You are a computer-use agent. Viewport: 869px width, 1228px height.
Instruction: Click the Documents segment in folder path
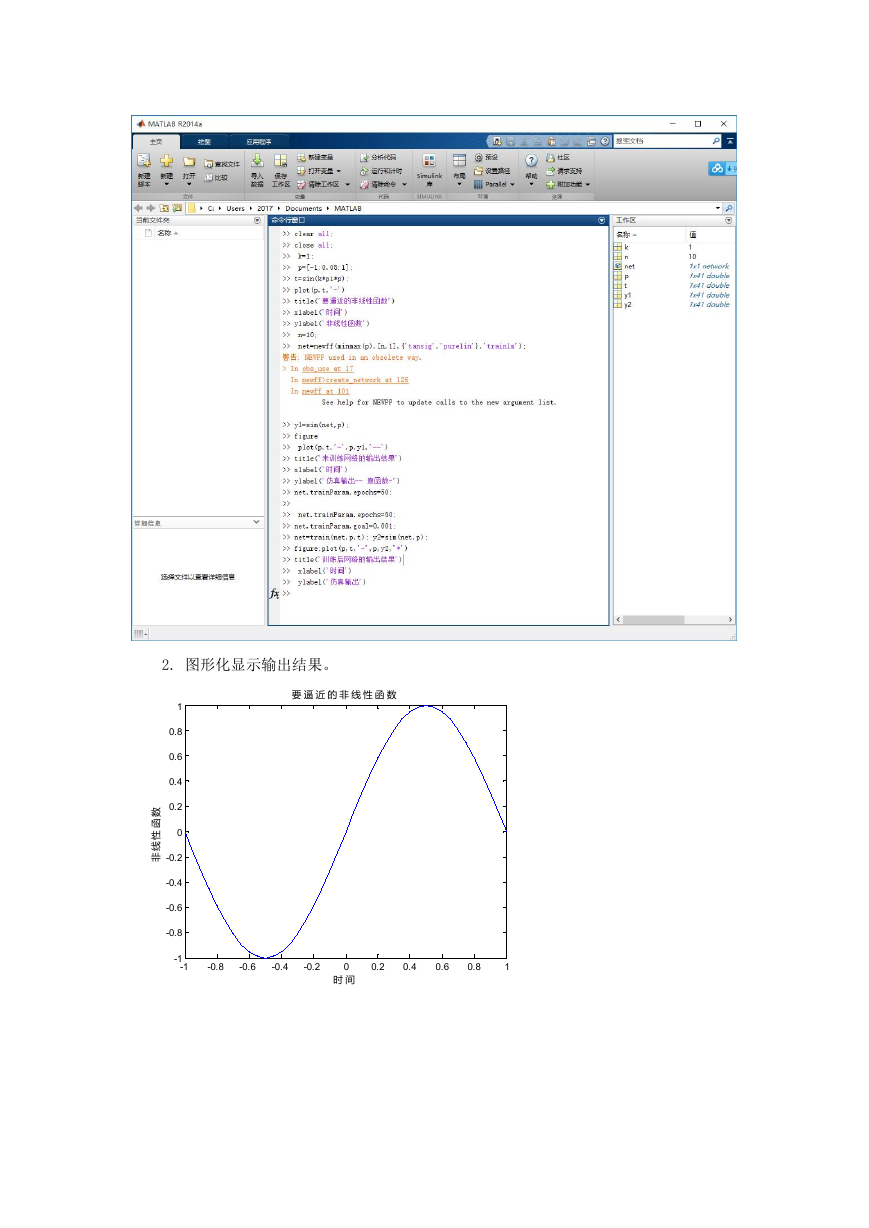[304, 208]
